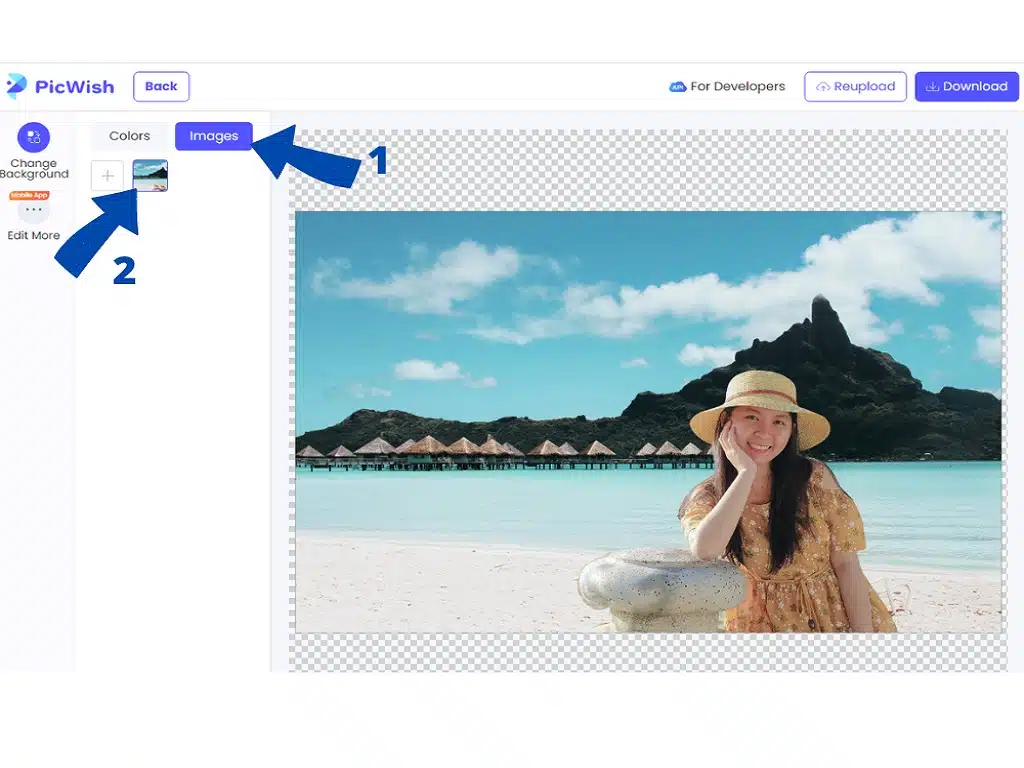The height and width of the screenshot is (768, 1024).
Task: Click the Back button
Action: (161, 86)
